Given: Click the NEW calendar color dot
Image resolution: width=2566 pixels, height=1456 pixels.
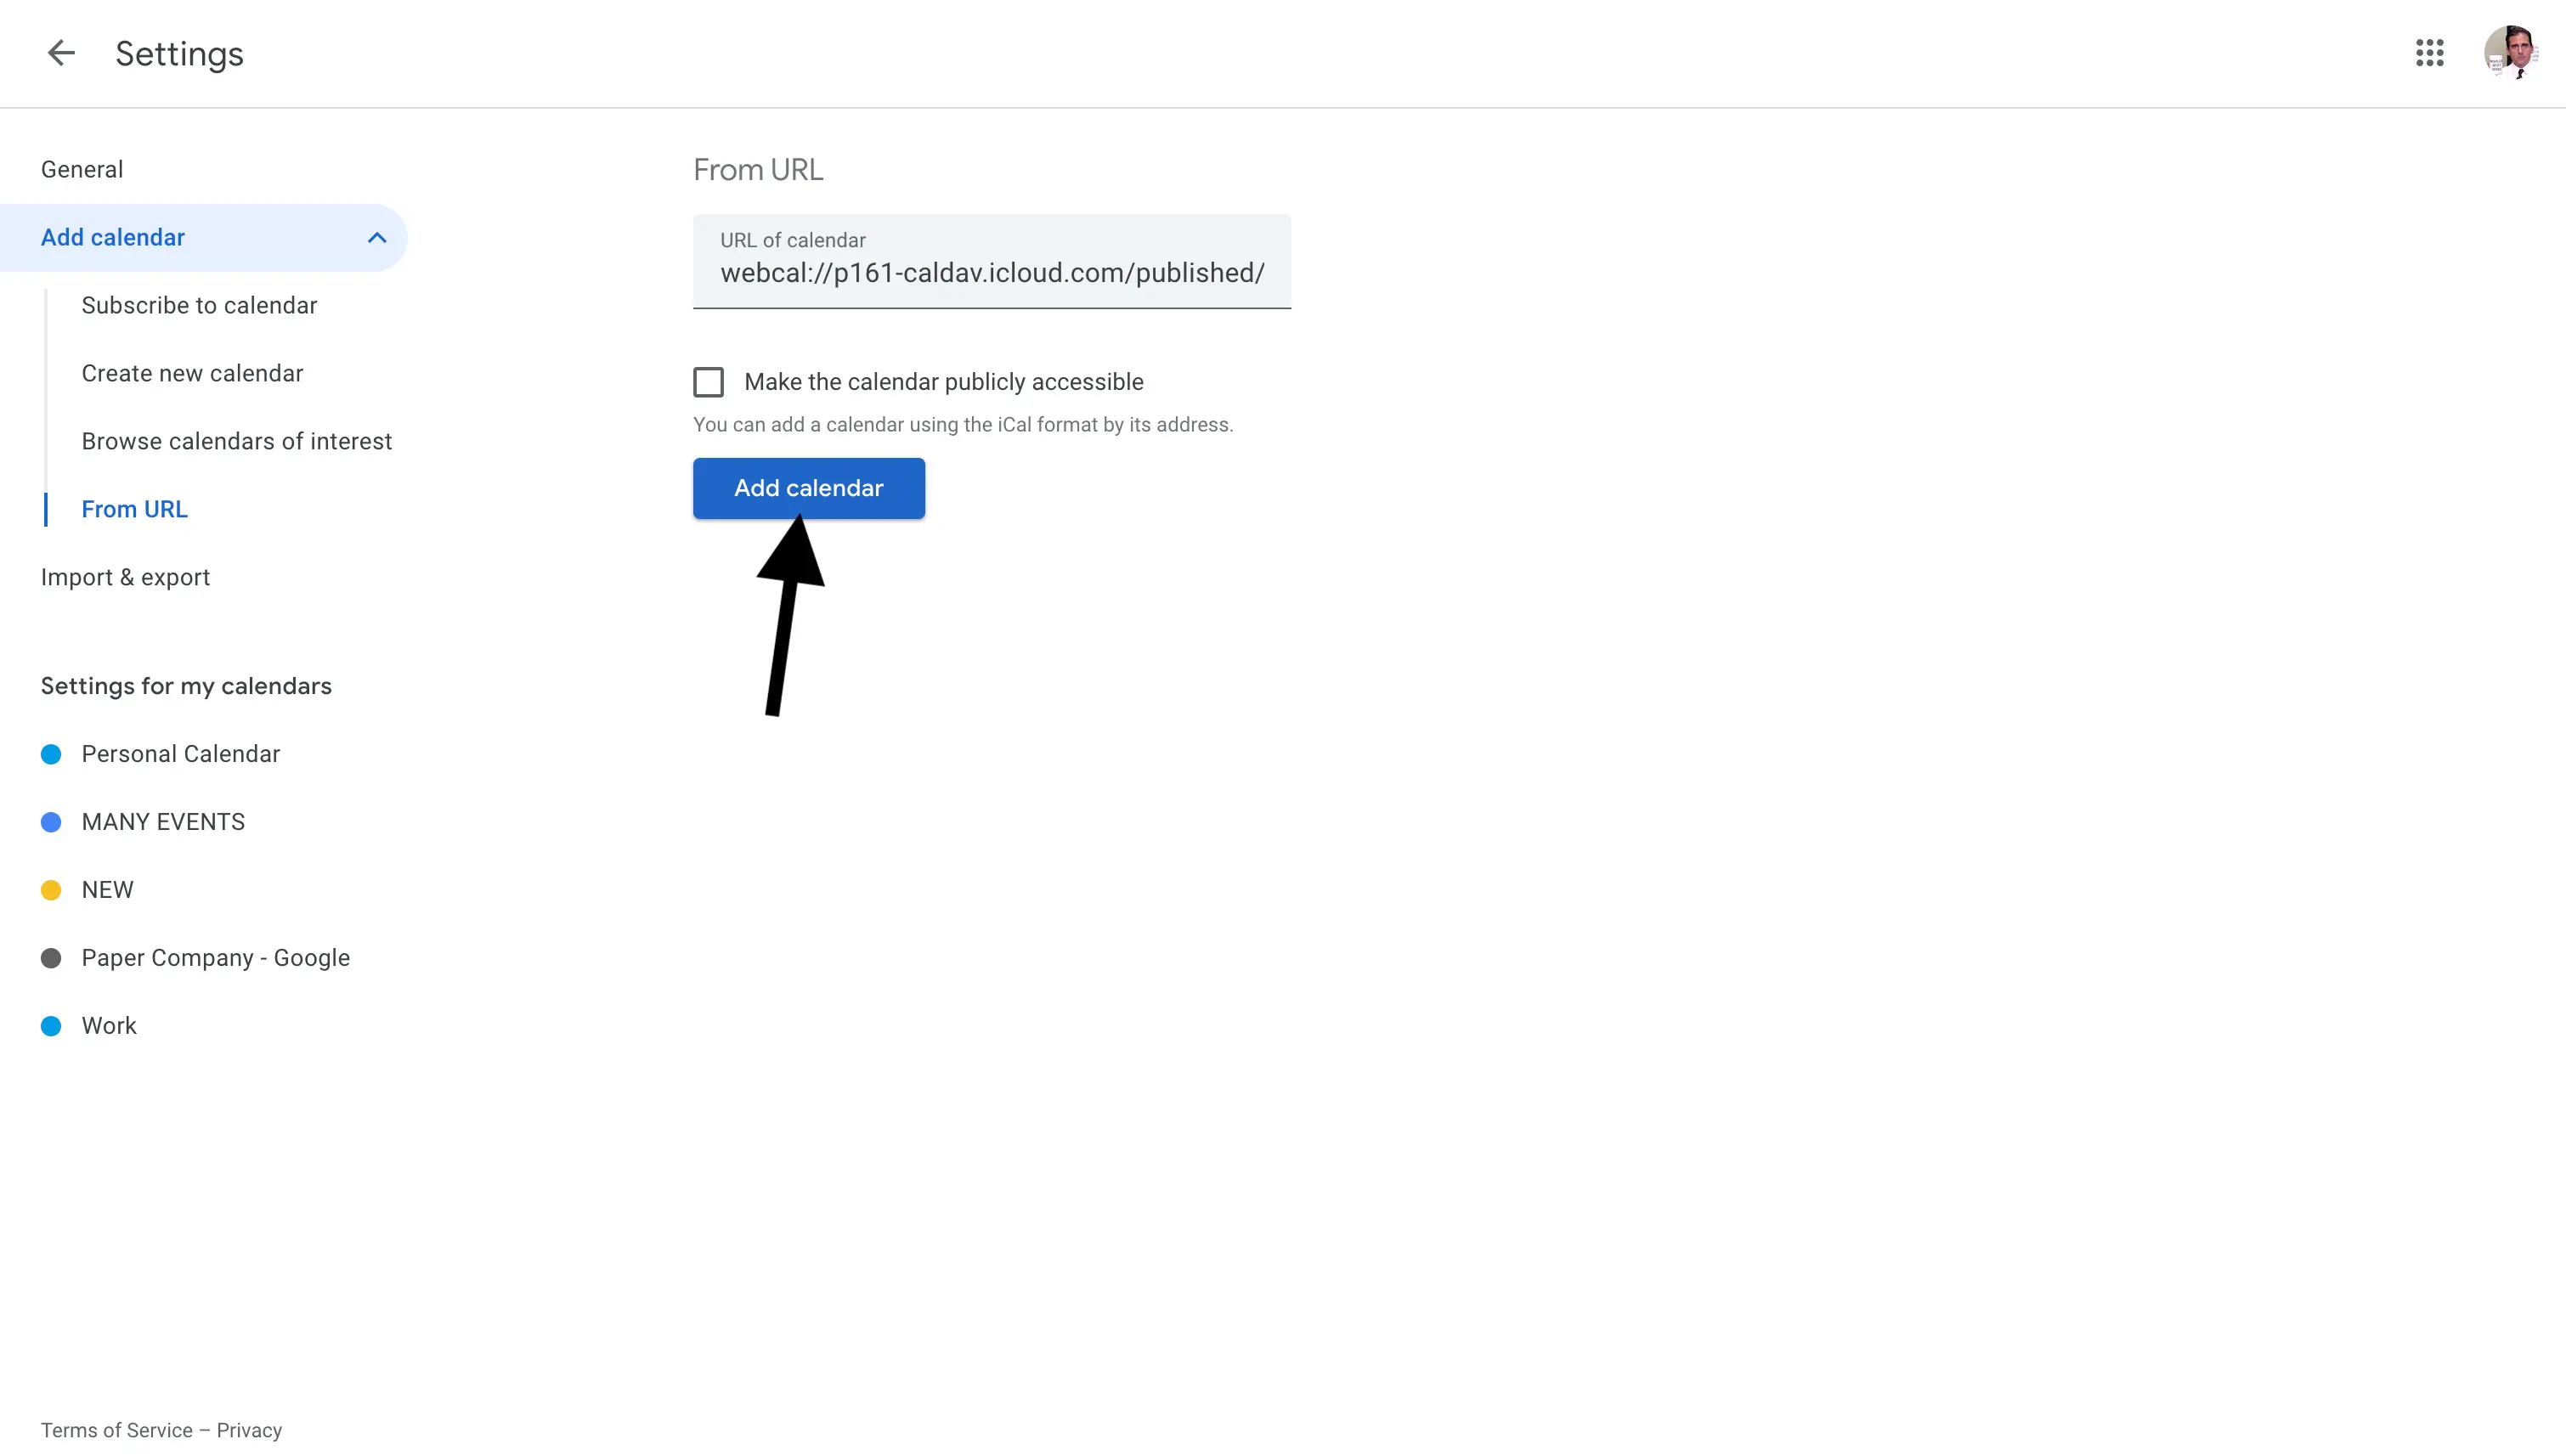Looking at the screenshot, I should point(48,889).
